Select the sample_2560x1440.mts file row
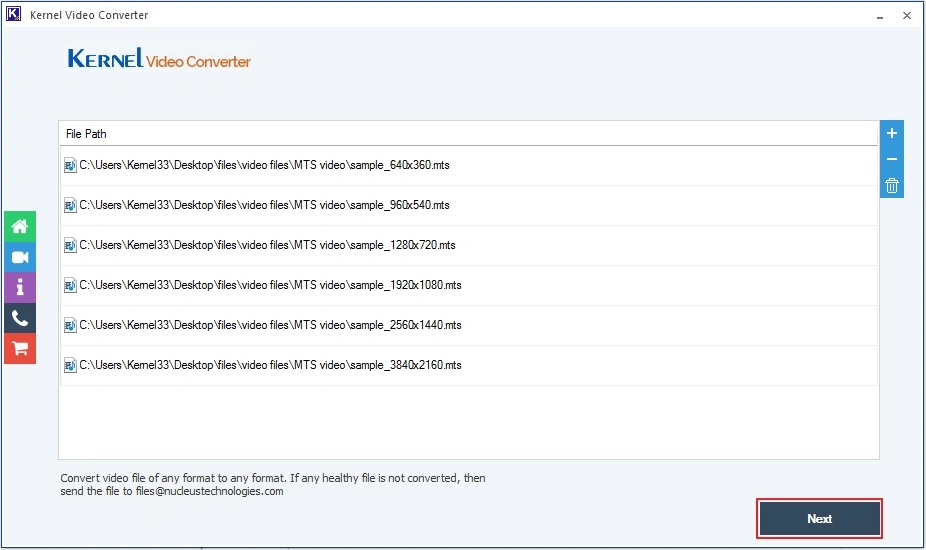 point(469,326)
